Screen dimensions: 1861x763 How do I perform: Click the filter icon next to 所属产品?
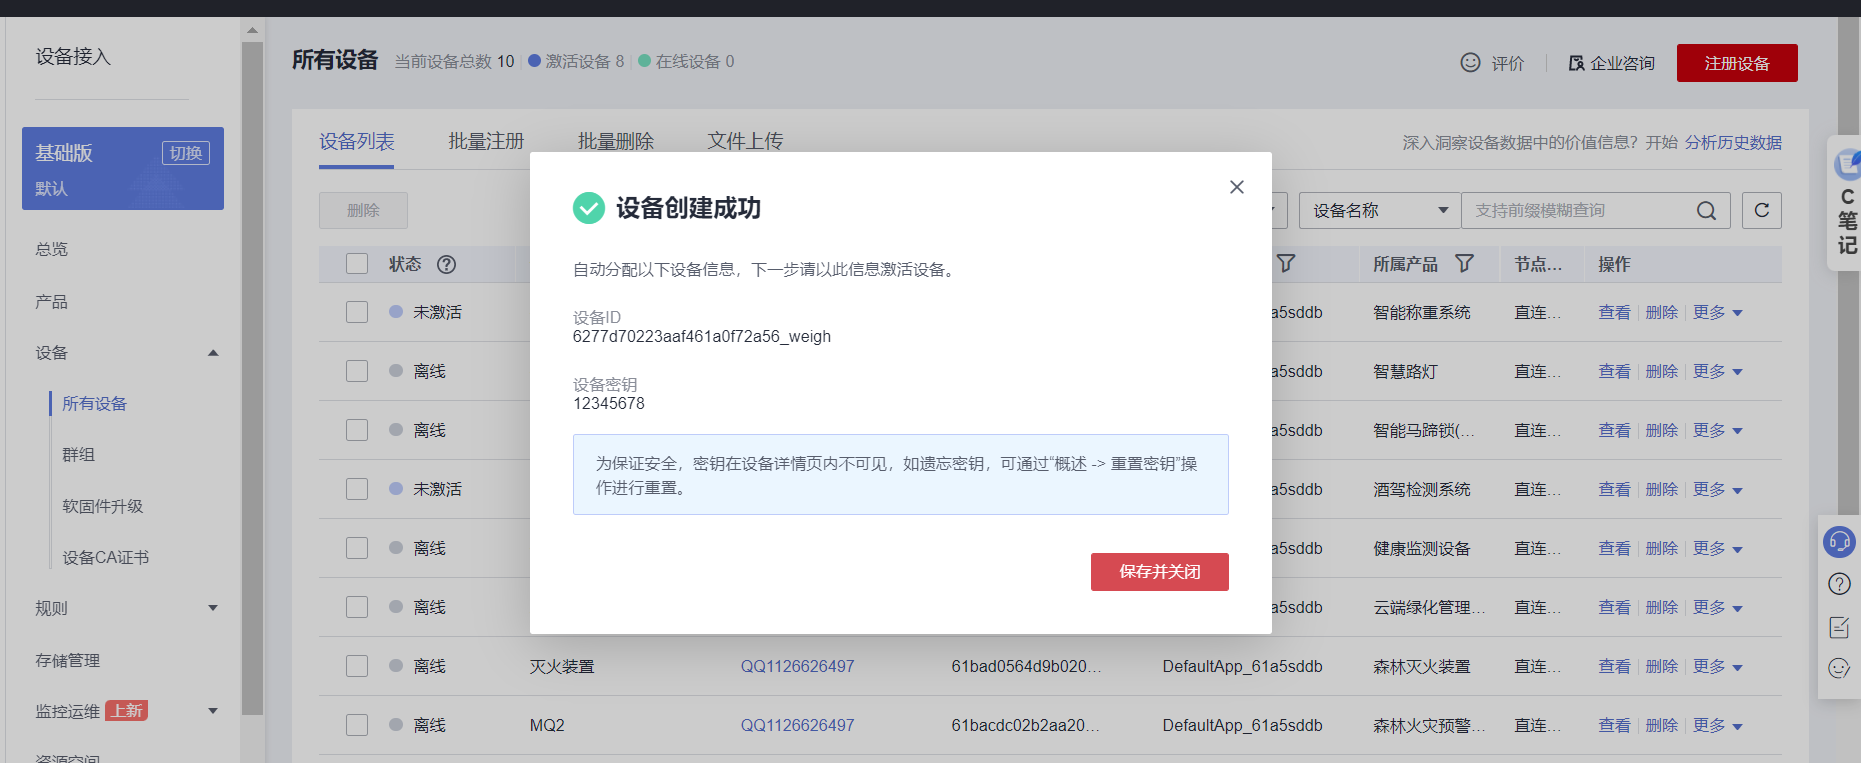pos(1465,263)
